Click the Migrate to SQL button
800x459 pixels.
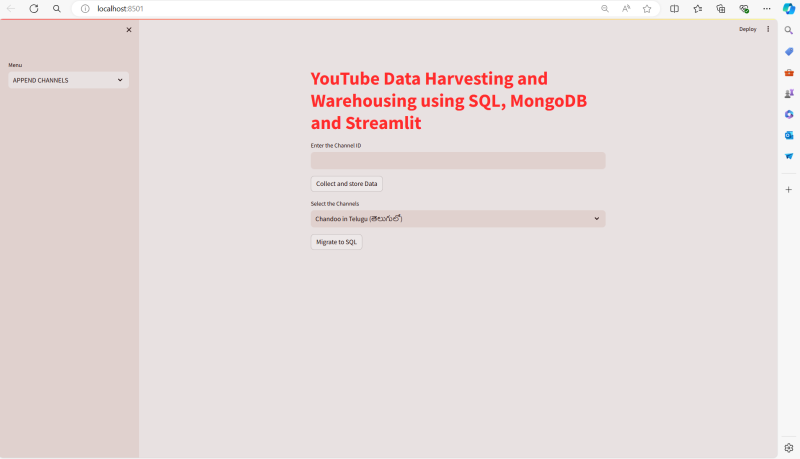[336, 242]
